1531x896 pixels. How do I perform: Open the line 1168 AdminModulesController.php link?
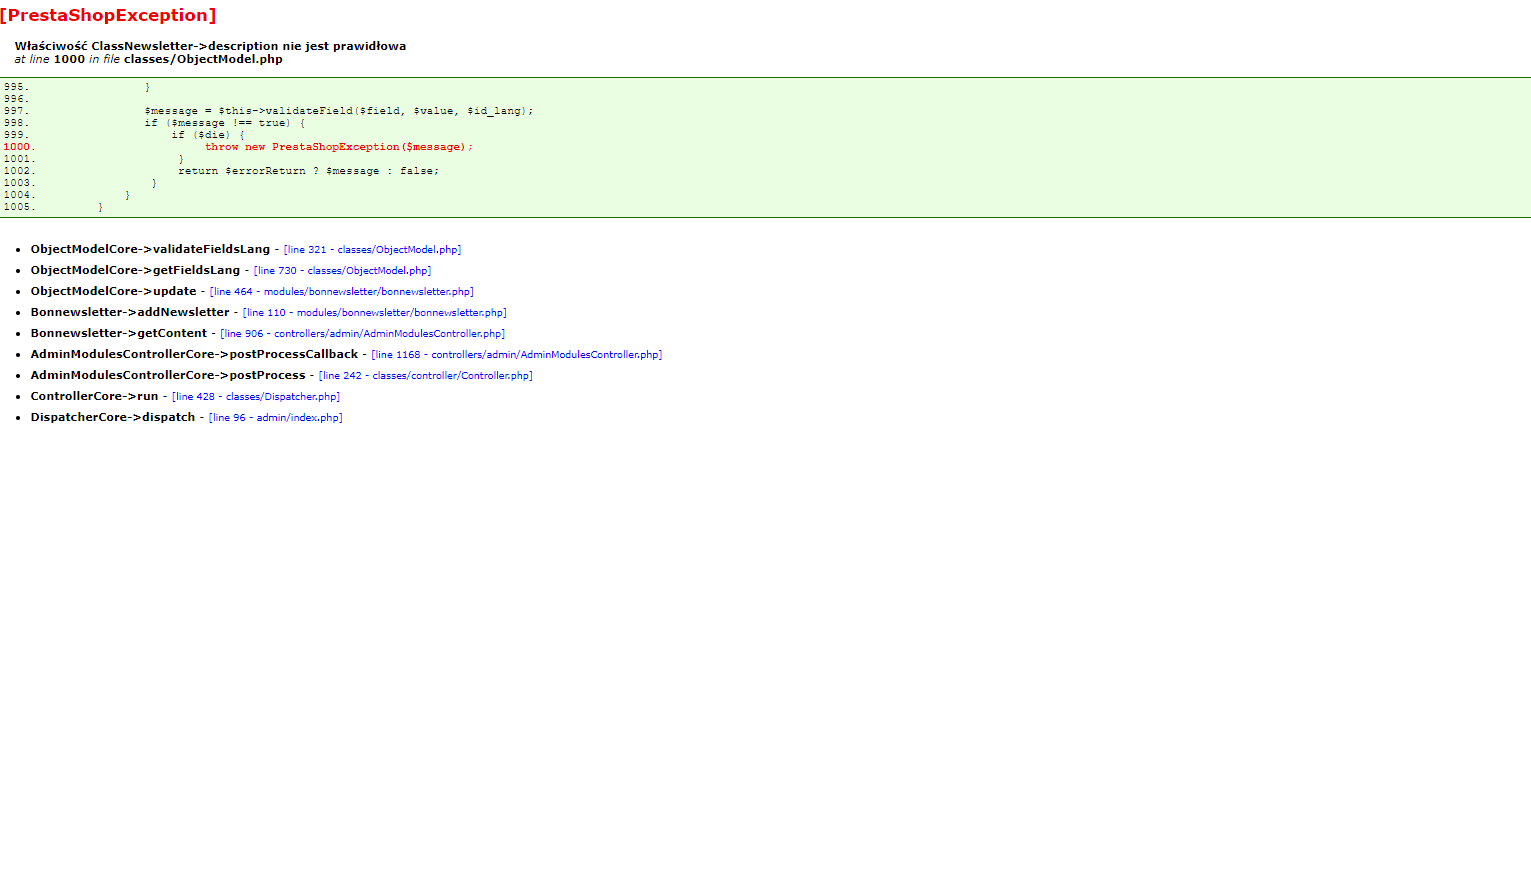coord(516,355)
